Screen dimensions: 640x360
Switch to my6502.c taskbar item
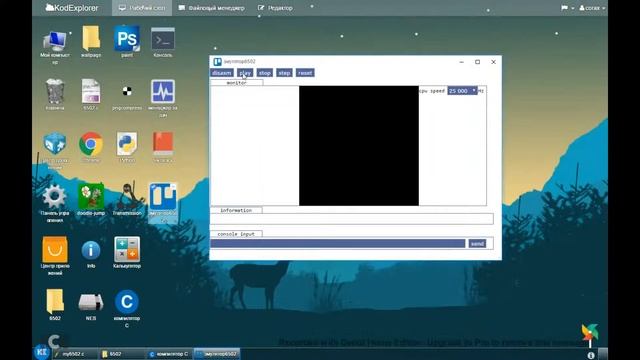[x=74, y=354]
